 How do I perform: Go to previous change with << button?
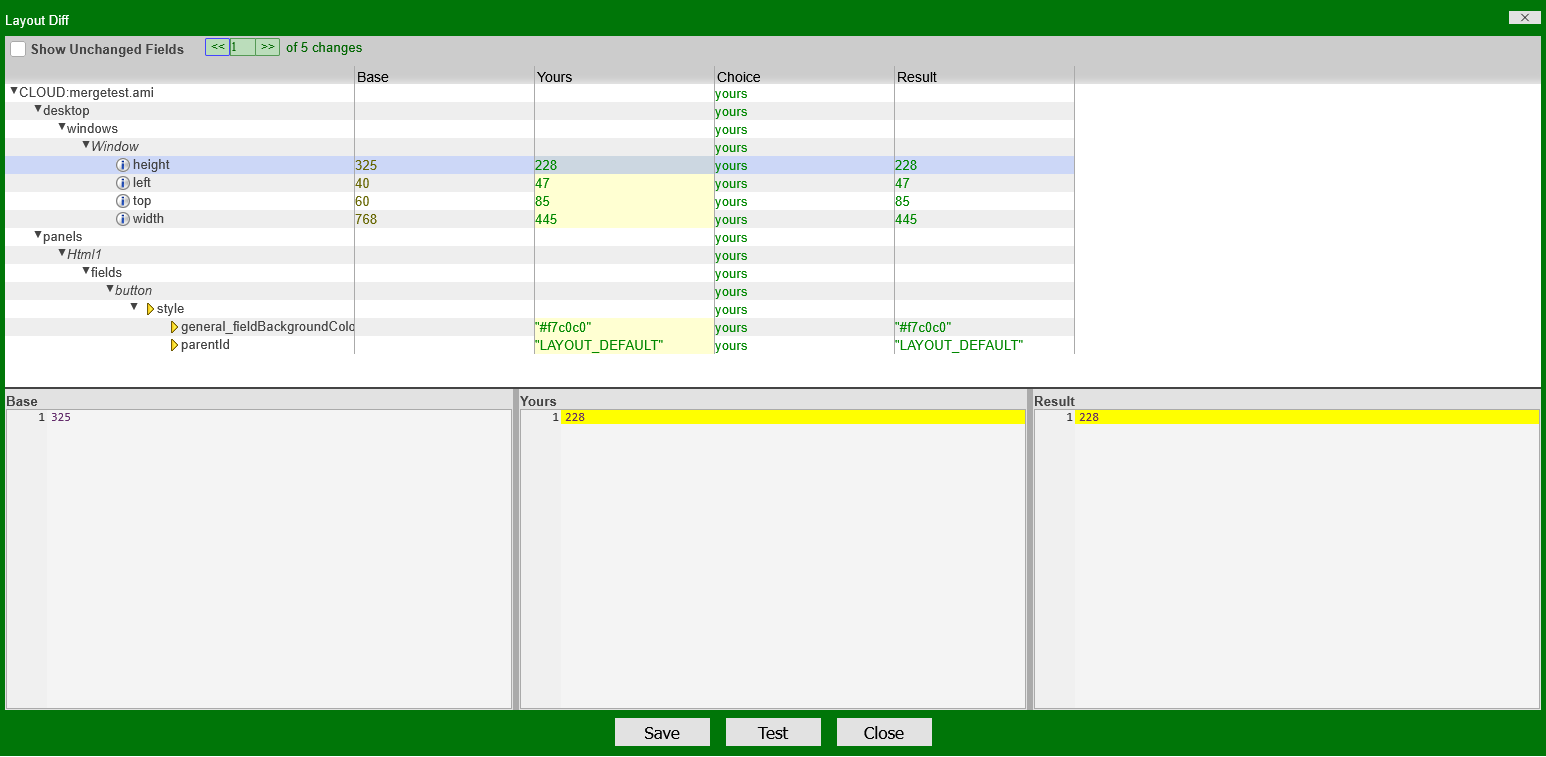(217, 47)
